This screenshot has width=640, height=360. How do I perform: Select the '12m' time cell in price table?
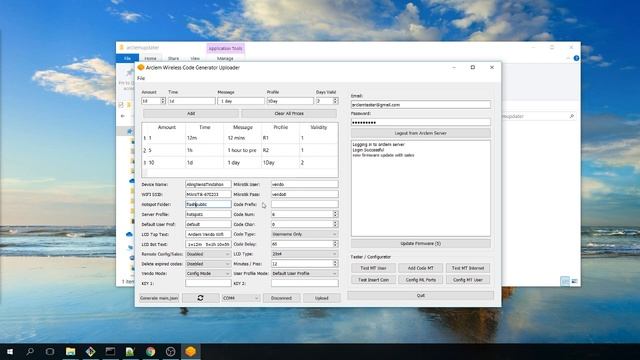[204, 138]
